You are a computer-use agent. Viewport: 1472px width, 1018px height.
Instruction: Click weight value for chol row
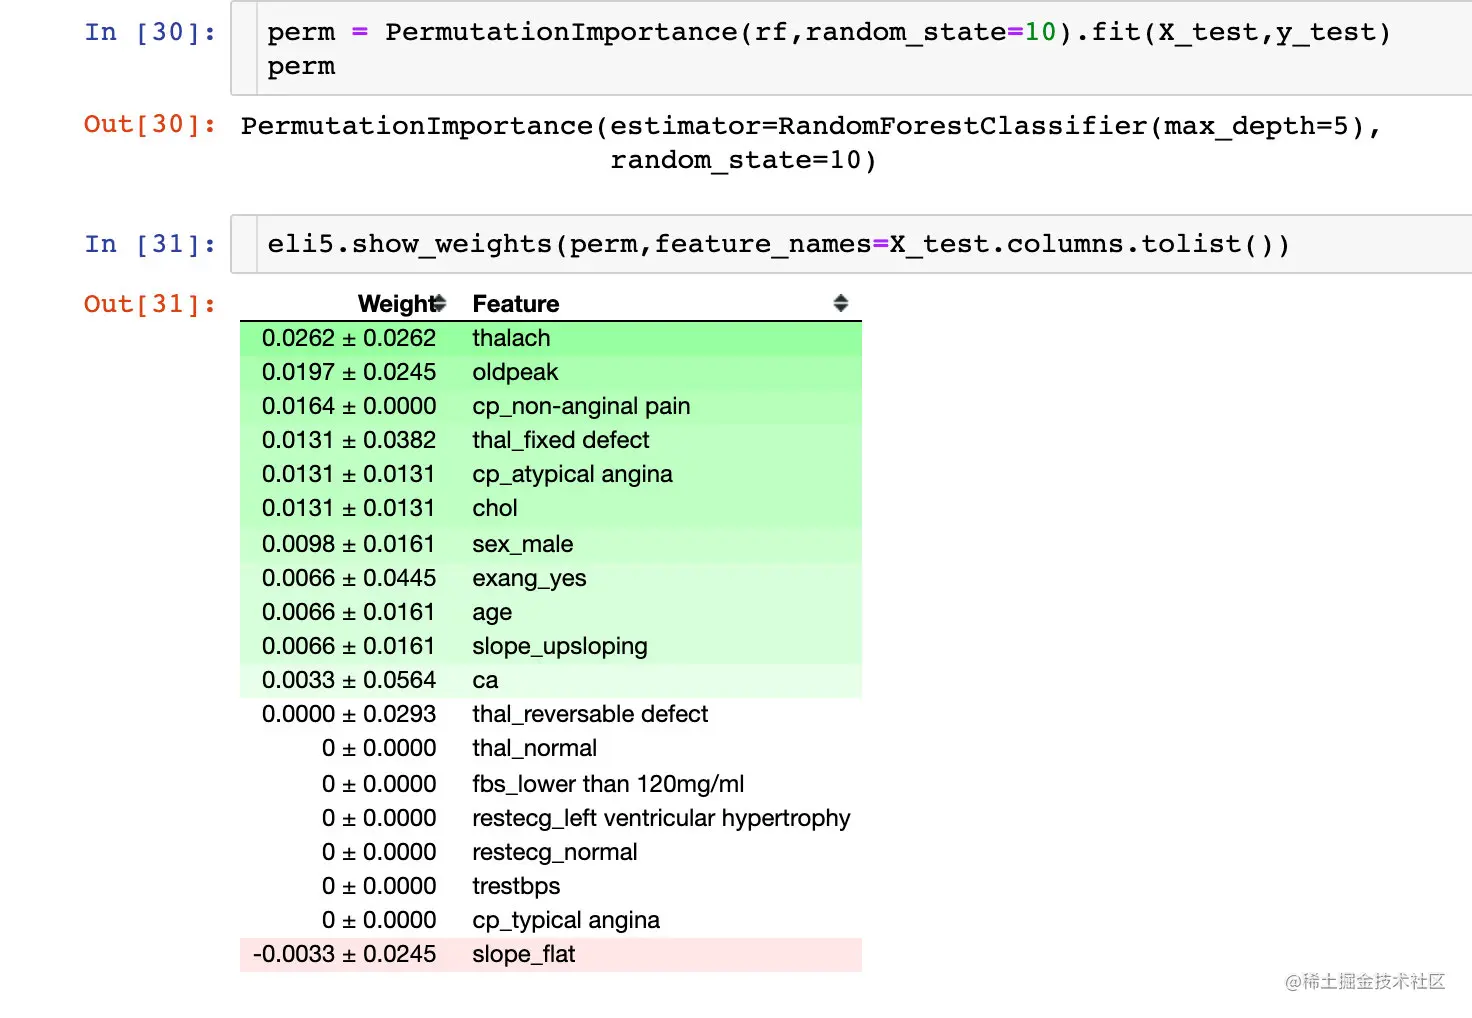[349, 508]
